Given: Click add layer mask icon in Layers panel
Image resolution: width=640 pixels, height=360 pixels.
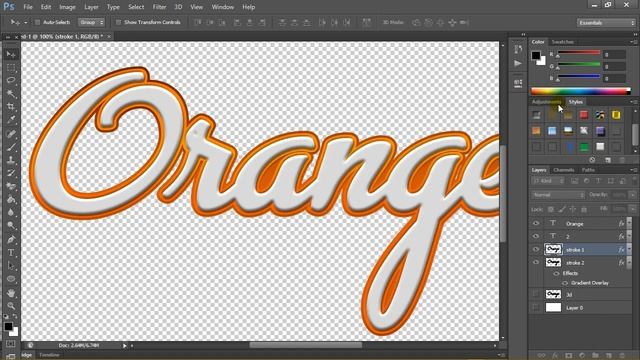Looking at the screenshot, I should coord(569,356).
